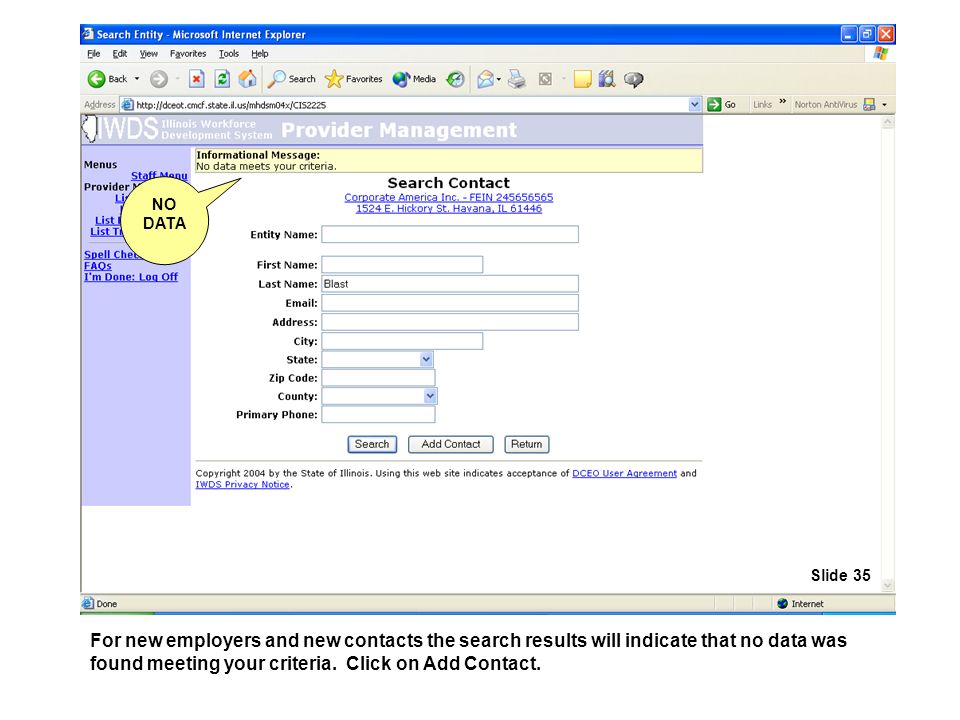Click the I'm Done: Log Off link
Viewport: 960px width, 720px height.
(131, 277)
